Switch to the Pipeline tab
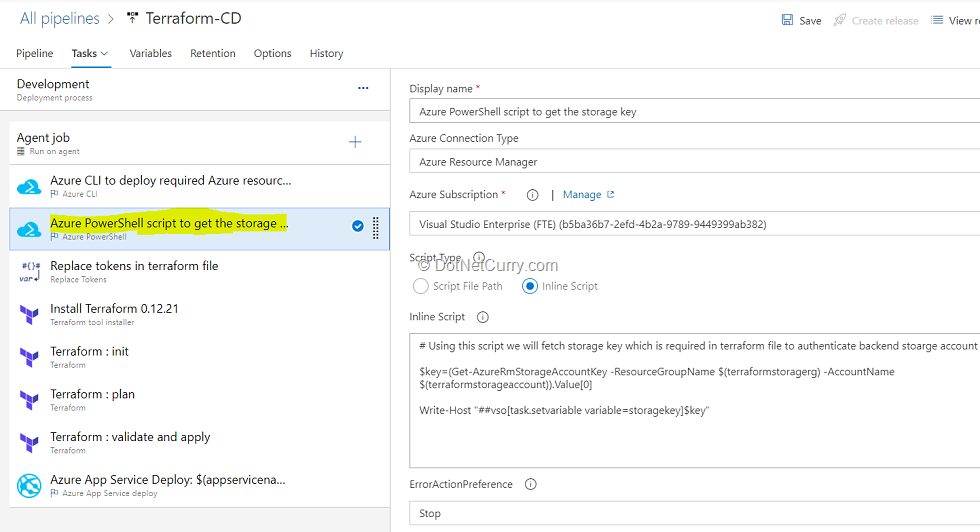This screenshot has height=532, width=980. [x=34, y=54]
